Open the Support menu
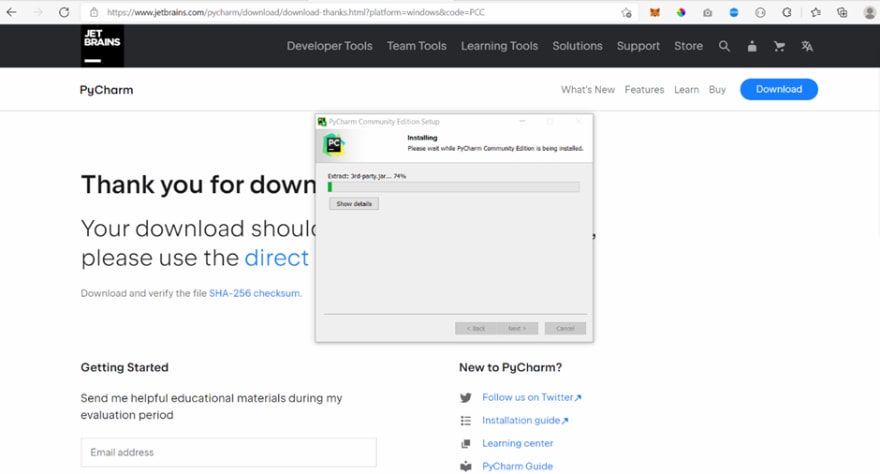This screenshot has height=474, width=880. [638, 46]
